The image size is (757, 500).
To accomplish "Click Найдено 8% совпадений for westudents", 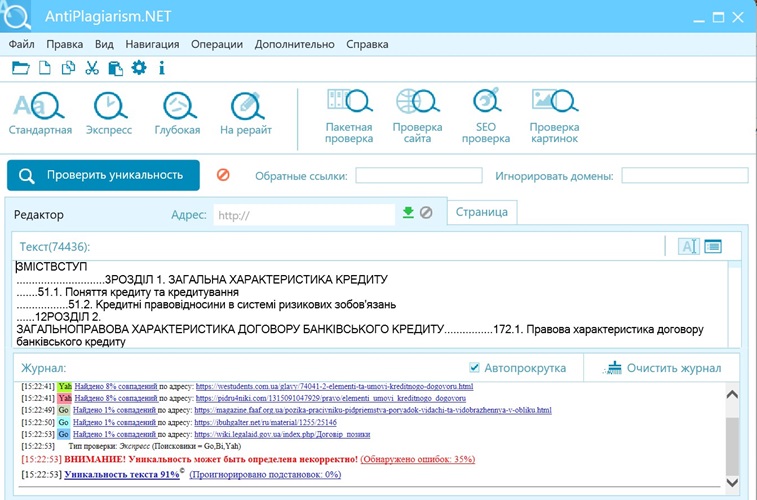I will pos(116,387).
